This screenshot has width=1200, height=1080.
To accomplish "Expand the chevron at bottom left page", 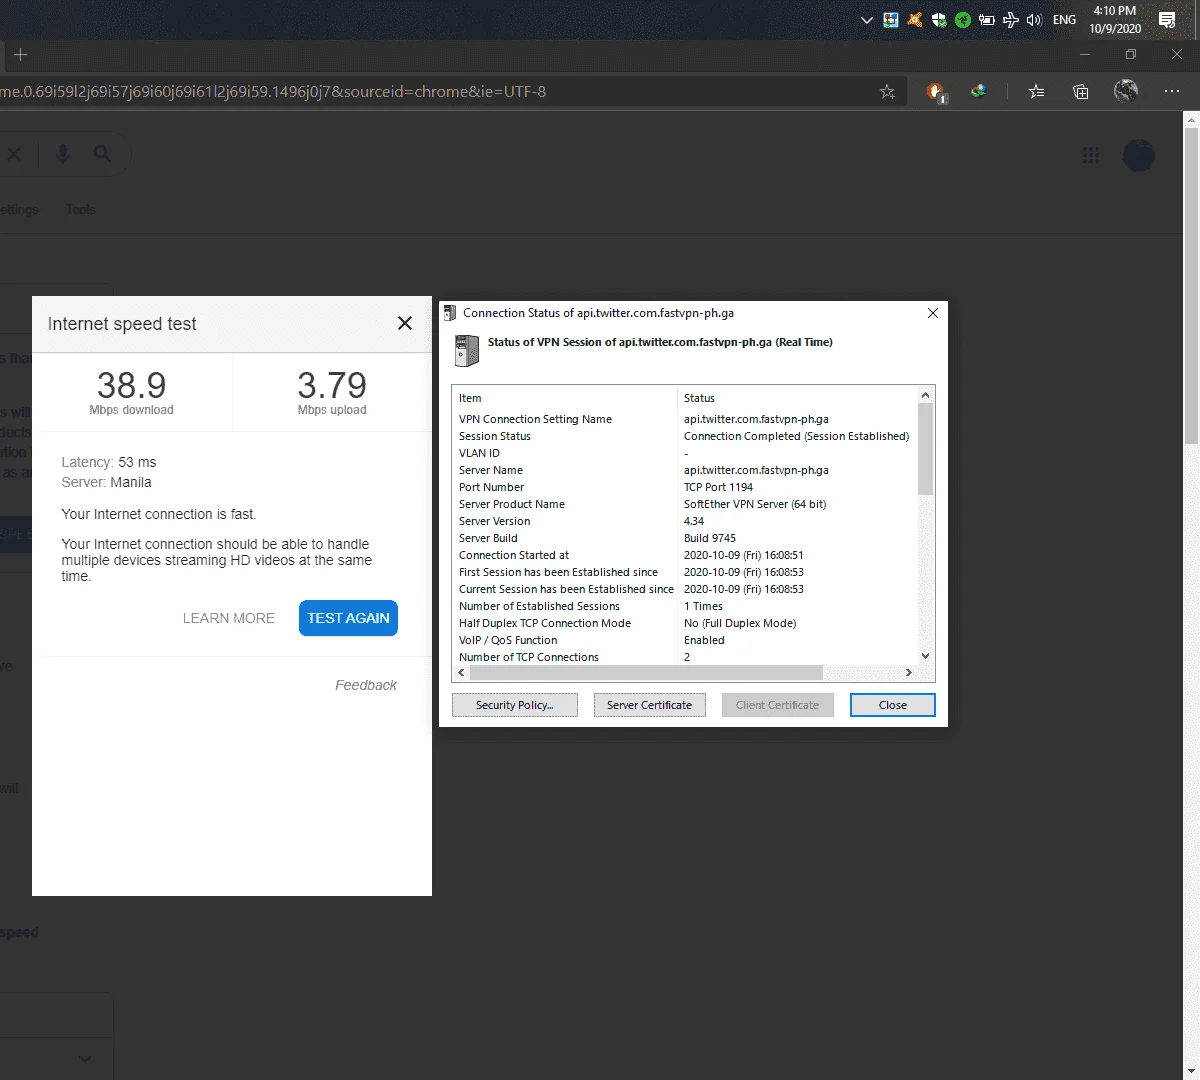I will click(x=85, y=1059).
